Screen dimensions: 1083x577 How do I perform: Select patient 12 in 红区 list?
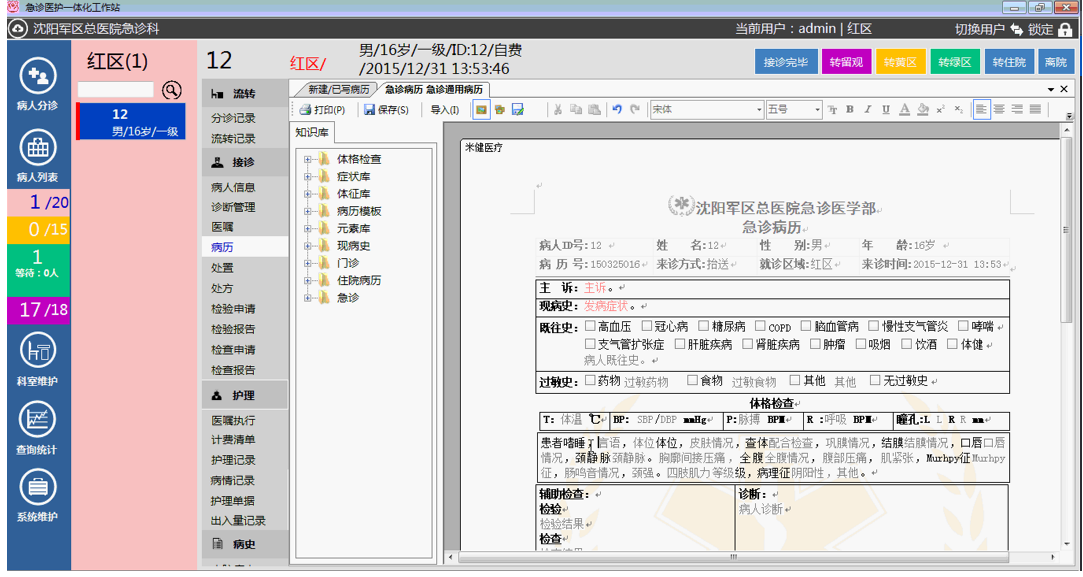[x=131, y=121]
